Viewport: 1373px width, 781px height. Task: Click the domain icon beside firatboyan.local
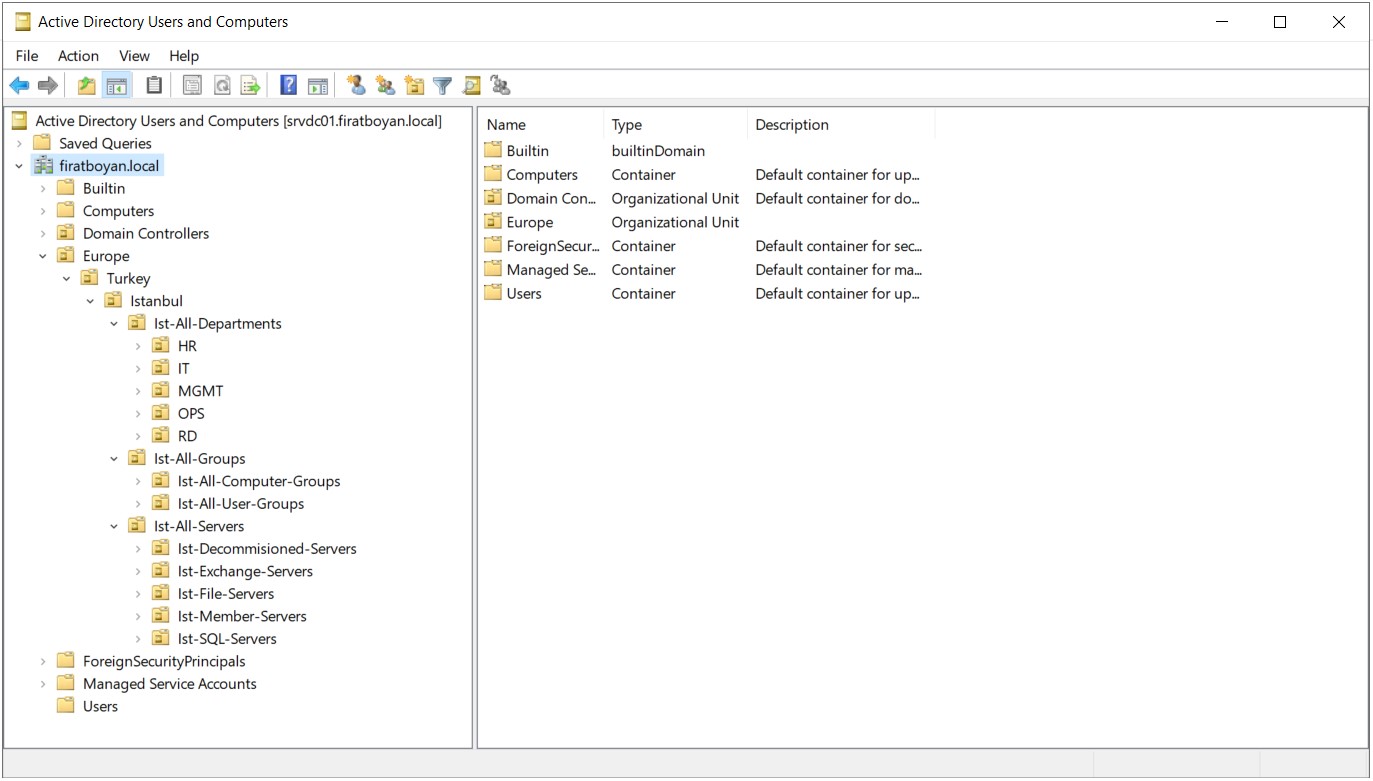43,166
